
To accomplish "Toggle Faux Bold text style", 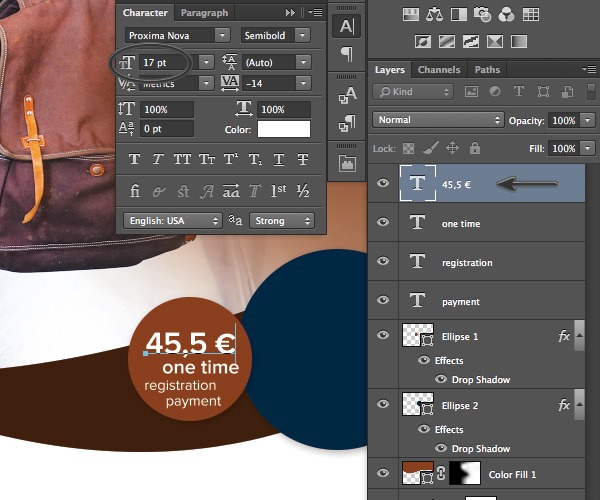I will click(x=134, y=159).
